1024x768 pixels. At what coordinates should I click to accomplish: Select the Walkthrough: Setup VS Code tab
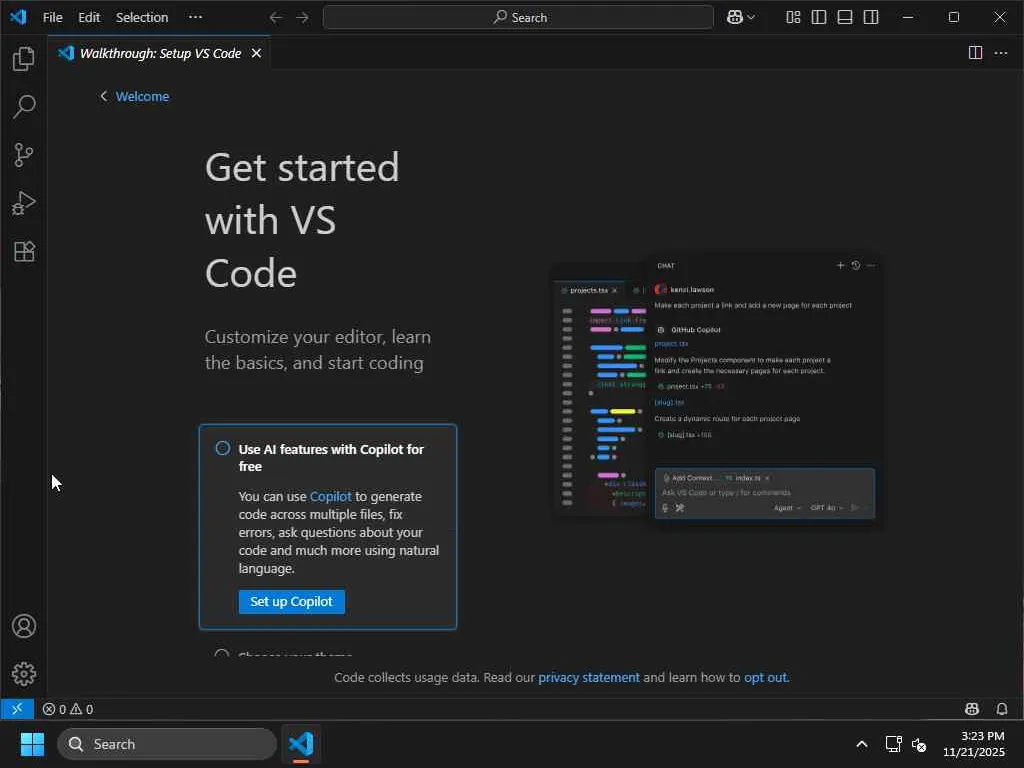point(160,54)
